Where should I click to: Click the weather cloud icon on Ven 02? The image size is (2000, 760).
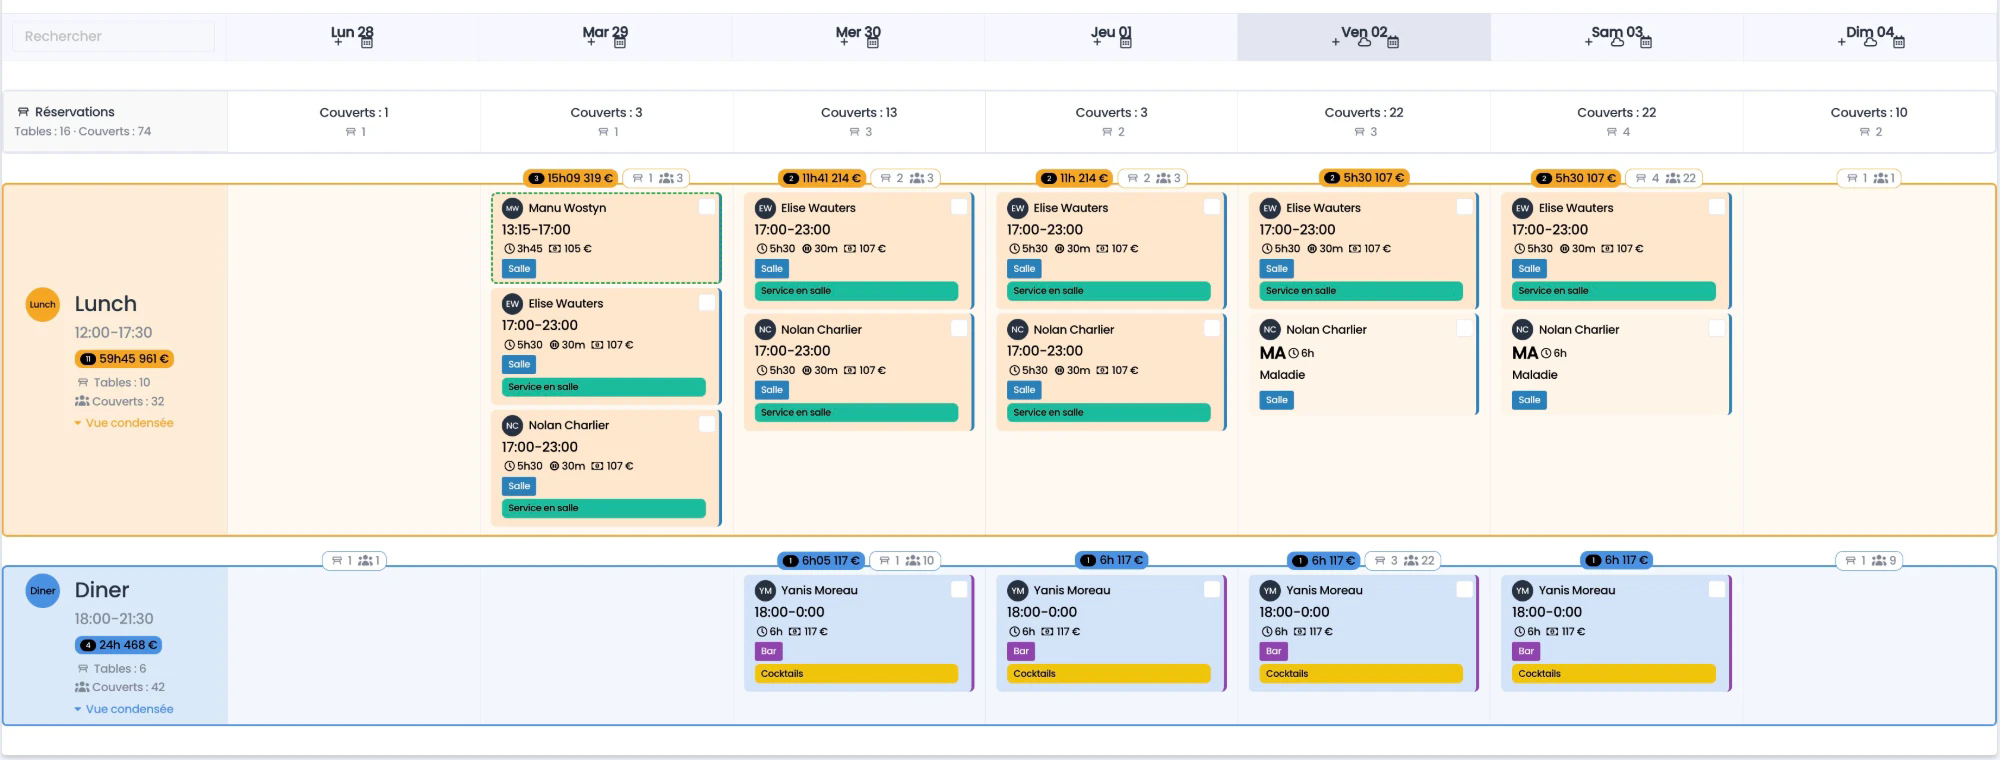[1364, 42]
